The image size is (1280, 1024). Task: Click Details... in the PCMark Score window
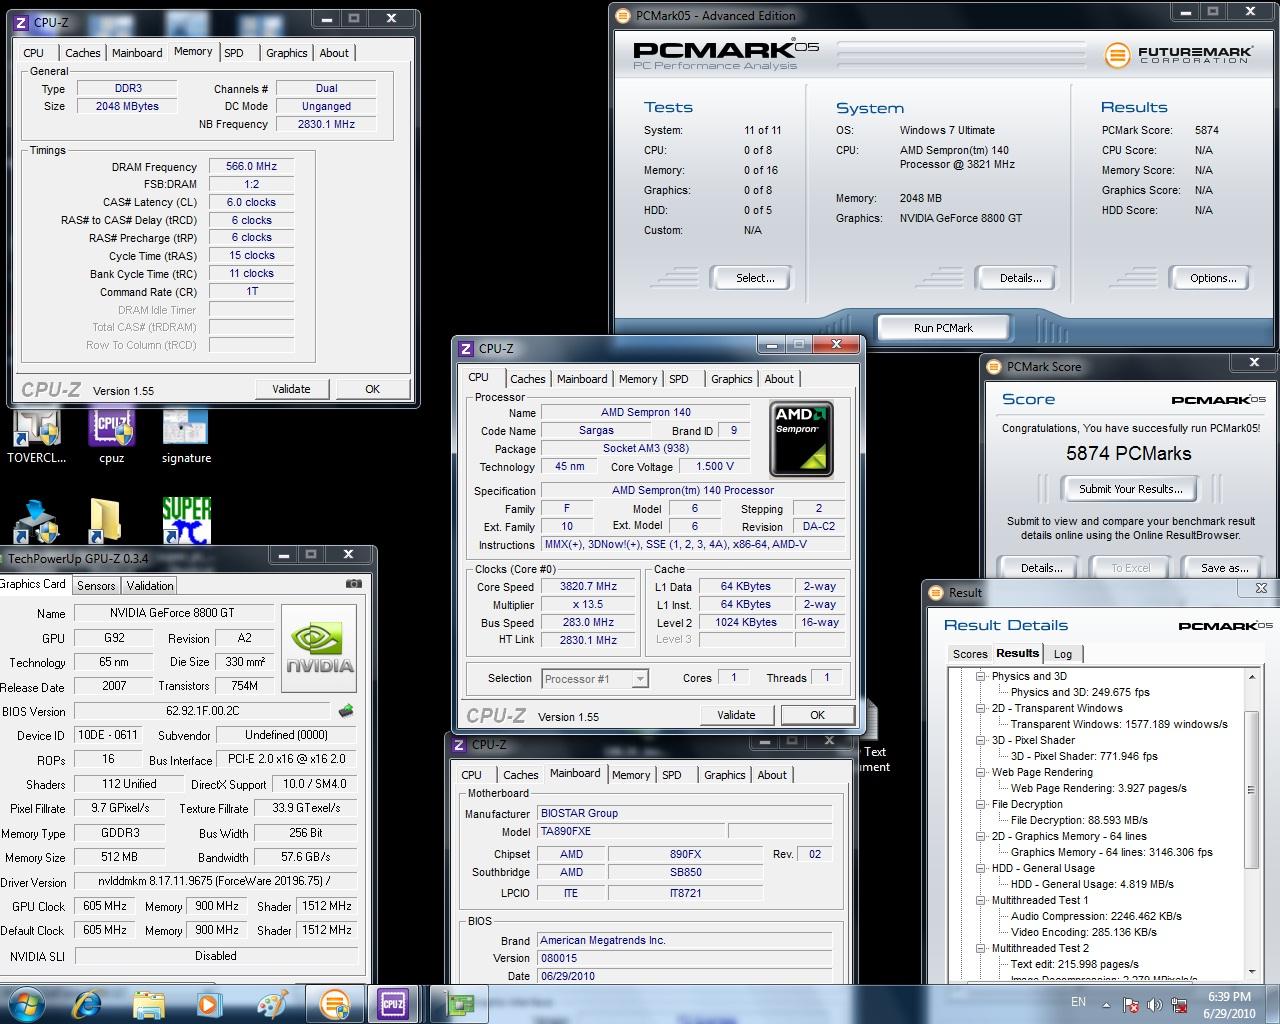pyautogui.click(x=1041, y=568)
